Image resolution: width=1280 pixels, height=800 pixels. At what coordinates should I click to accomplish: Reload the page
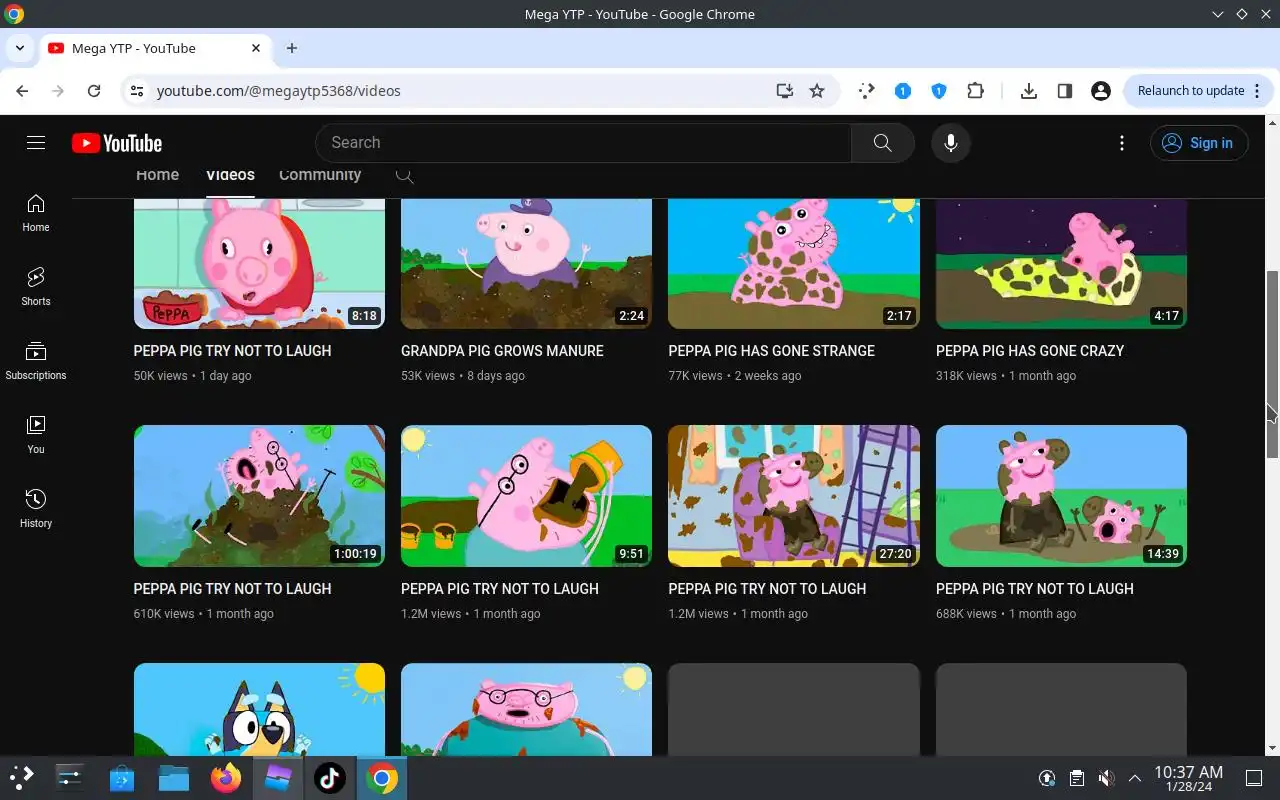[94, 91]
